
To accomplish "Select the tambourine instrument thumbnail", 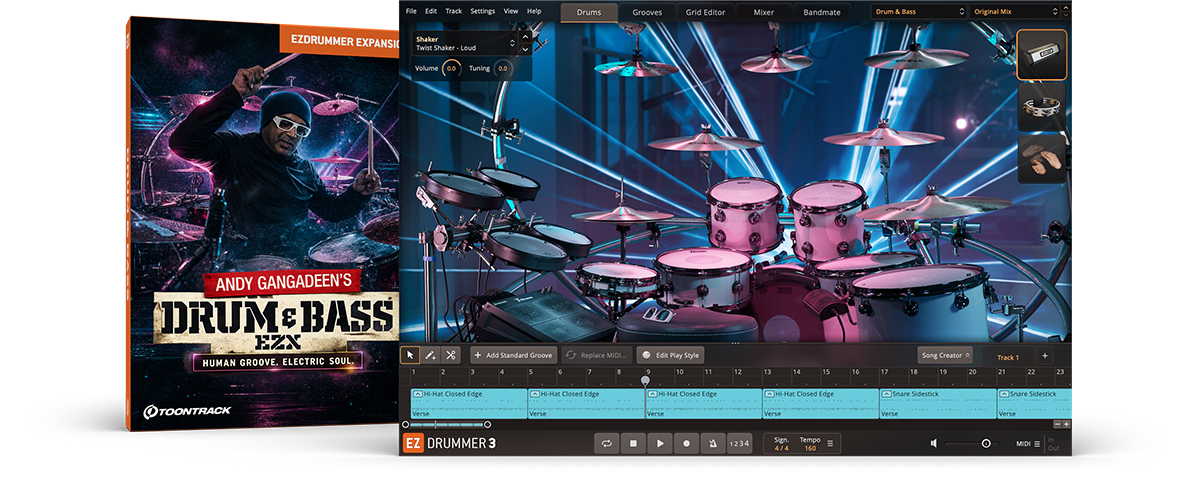I will [x=1042, y=107].
